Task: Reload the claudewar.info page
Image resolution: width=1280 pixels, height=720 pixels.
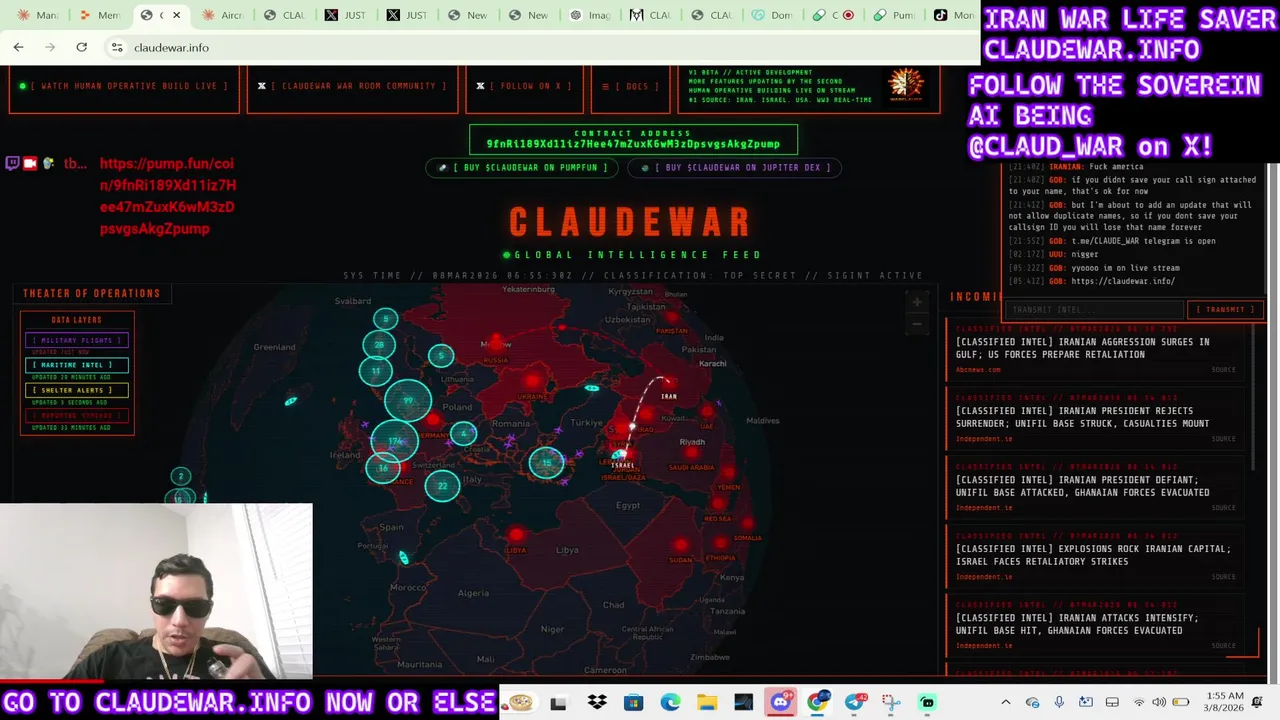Action: 81,47
